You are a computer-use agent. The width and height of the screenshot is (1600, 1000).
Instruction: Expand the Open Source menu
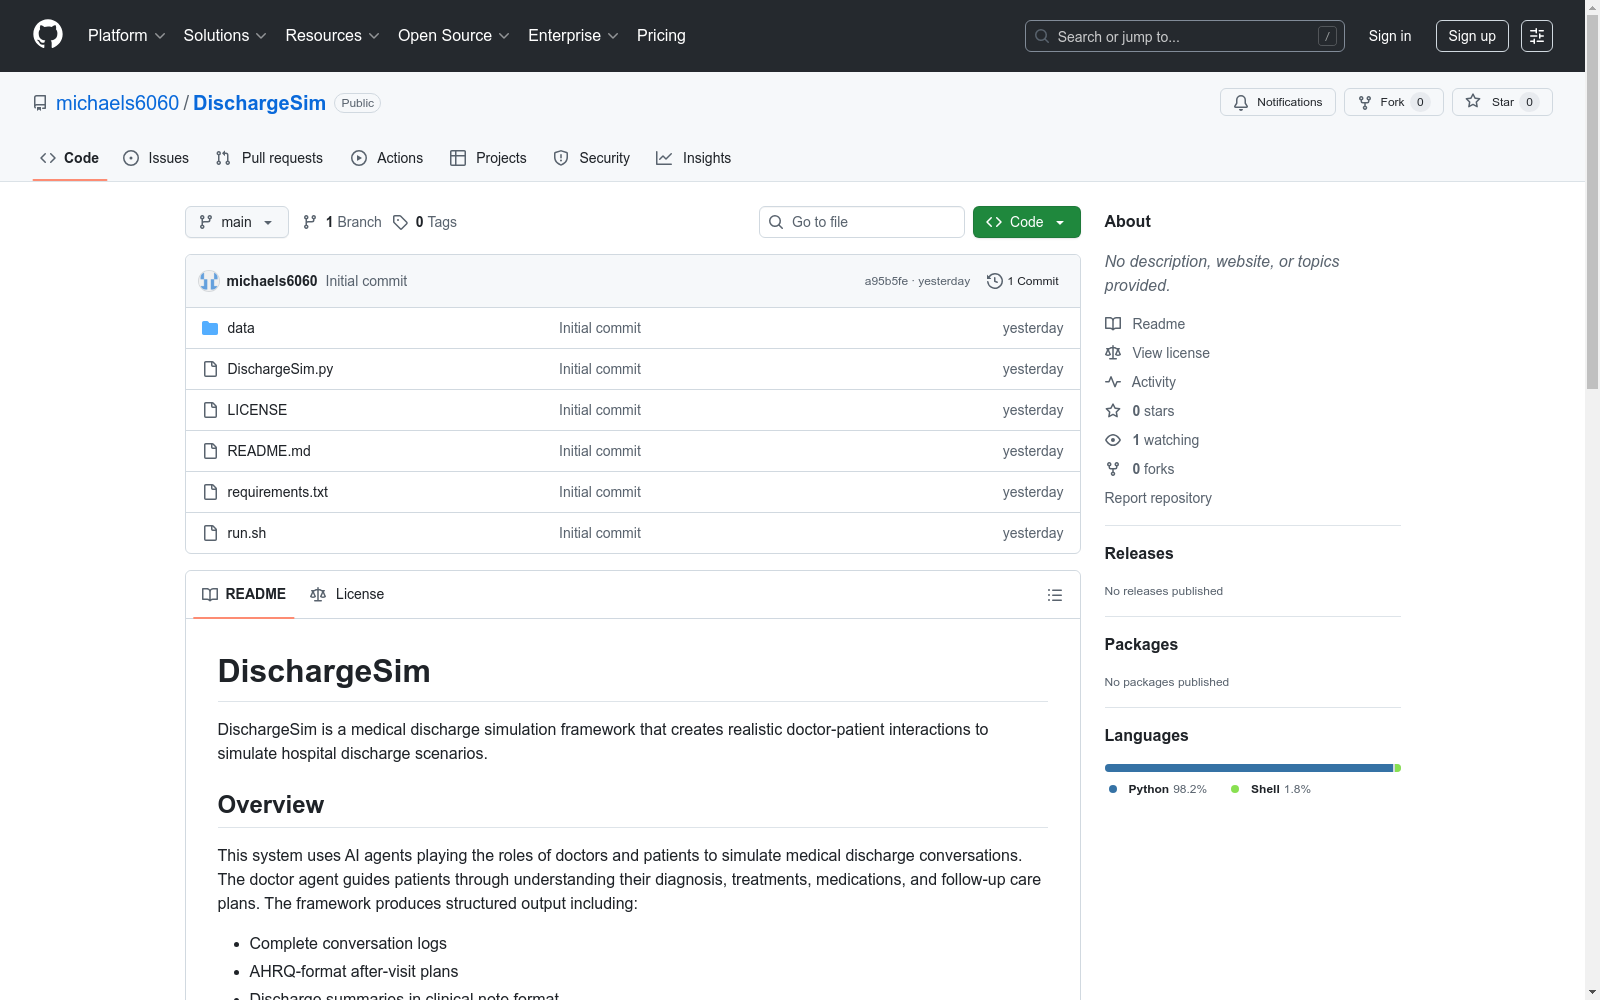[x=454, y=36]
